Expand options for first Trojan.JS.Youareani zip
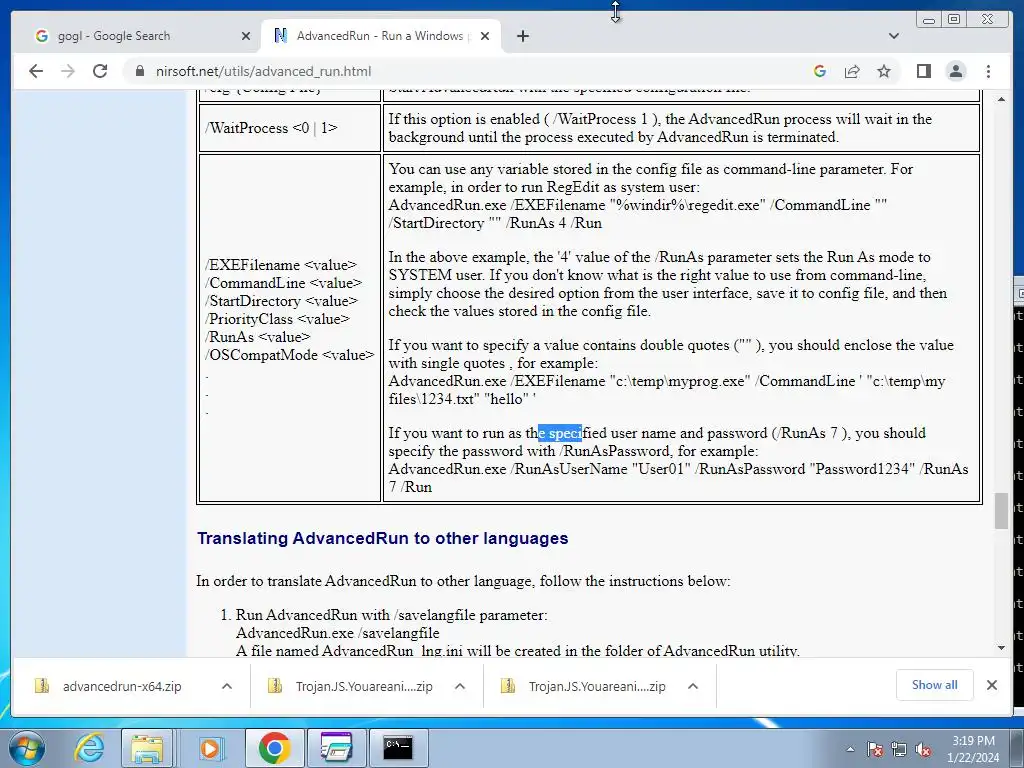 pos(460,686)
